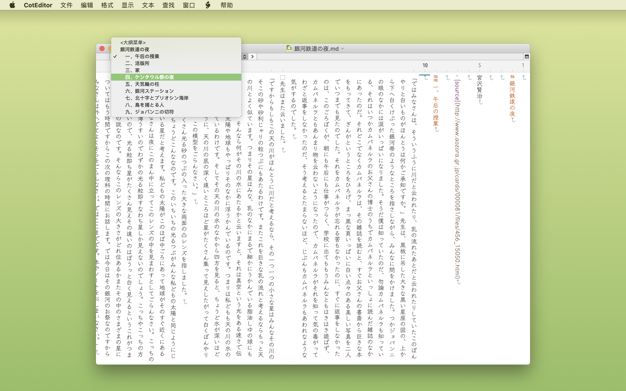Image resolution: width=626 pixels, height=391 pixels.
Task: Open the 文本 menu
Action: (148, 5)
